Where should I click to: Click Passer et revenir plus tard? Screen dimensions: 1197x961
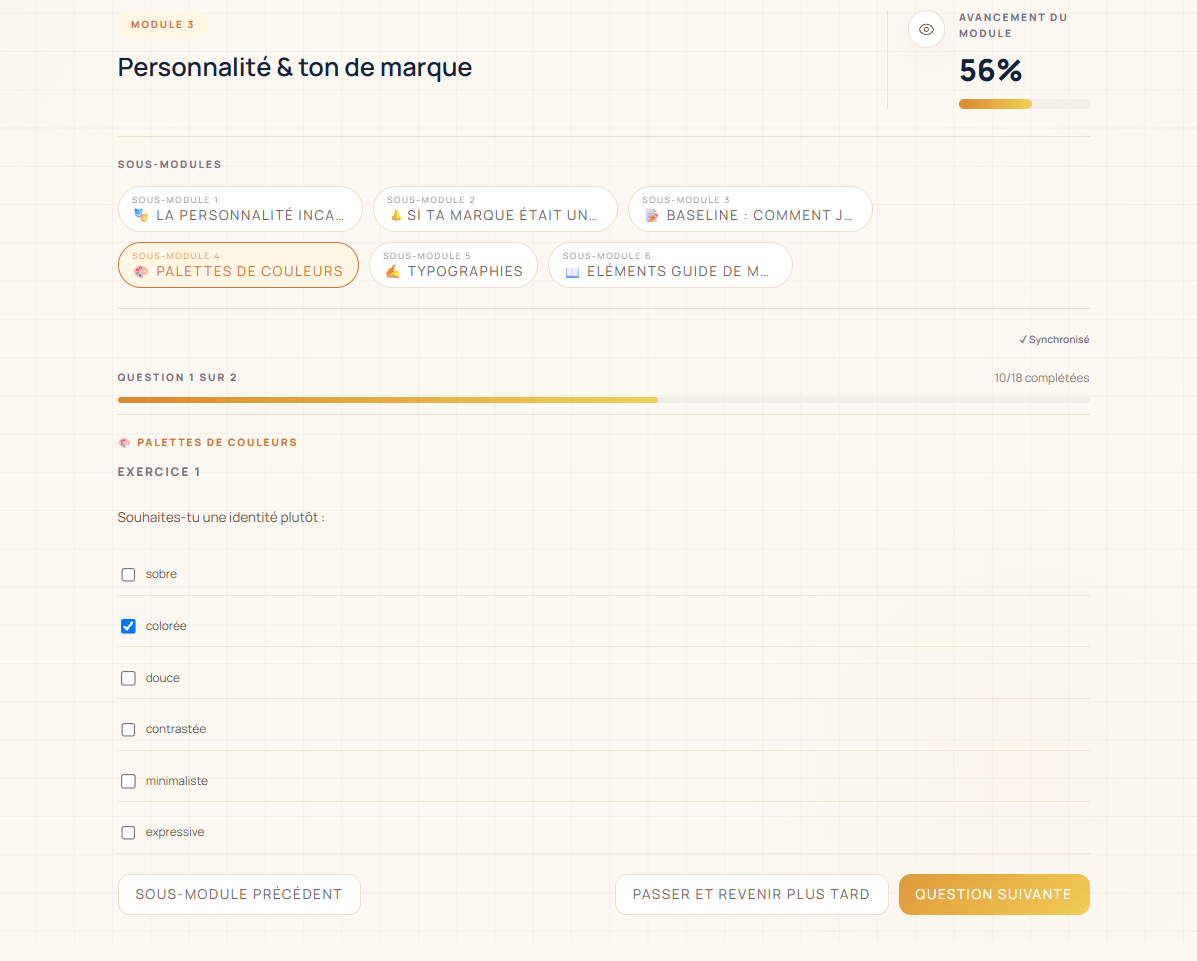[x=751, y=894]
